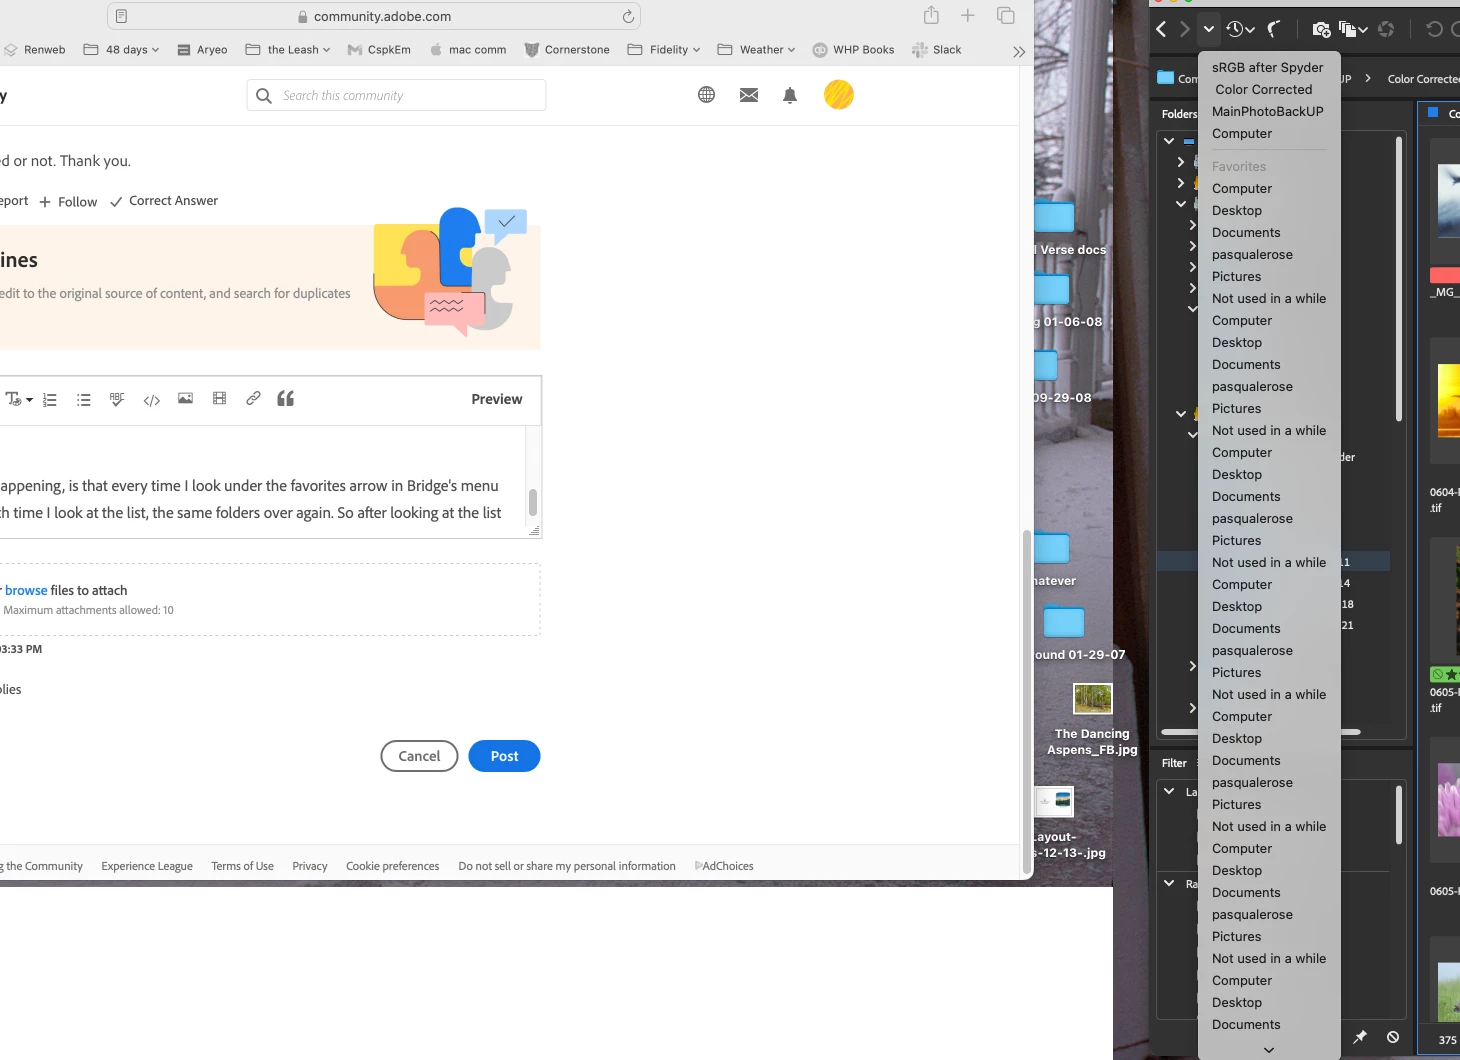
Task: Choose 'sRGB after Spyder' from popup menu
Action: (1267, 67)
